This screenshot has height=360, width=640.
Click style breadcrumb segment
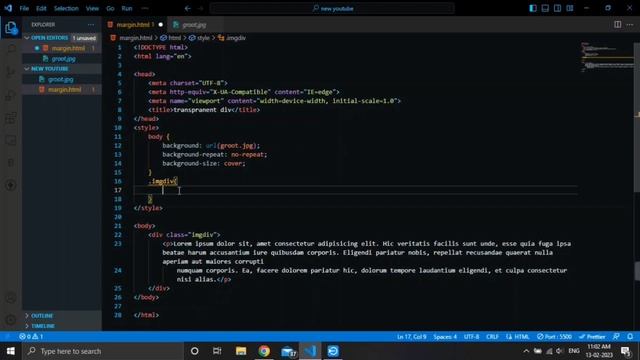click(203, 38)
